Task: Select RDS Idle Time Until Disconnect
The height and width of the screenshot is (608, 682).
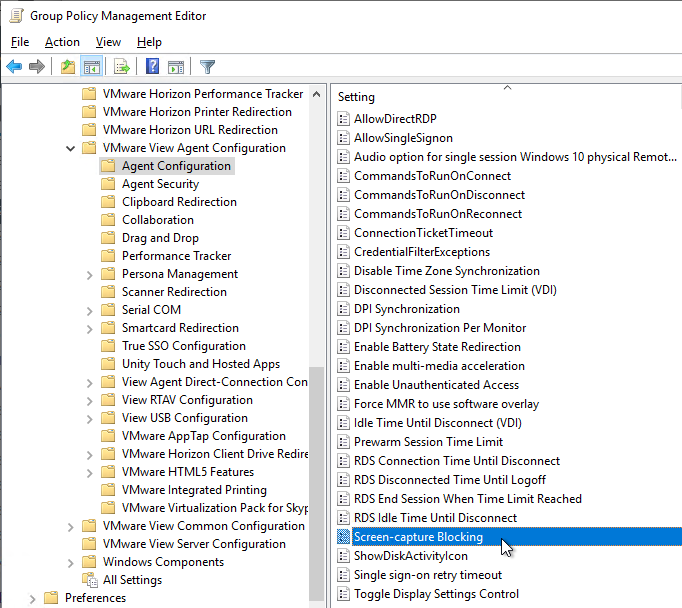Action: point(435,518)
